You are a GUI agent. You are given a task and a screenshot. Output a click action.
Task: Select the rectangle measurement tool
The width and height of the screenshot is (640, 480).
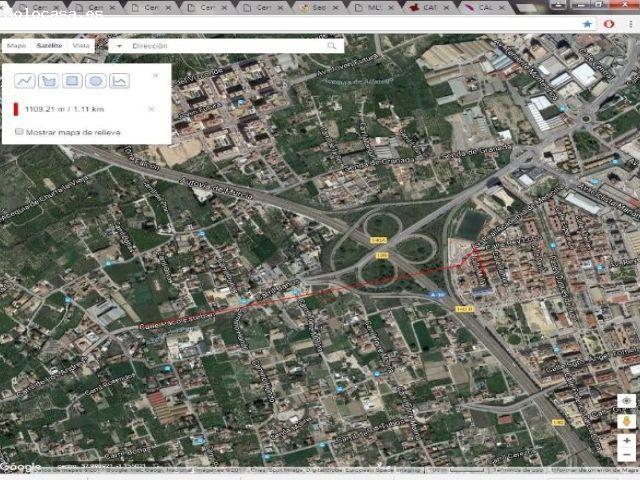click(72, 80)
